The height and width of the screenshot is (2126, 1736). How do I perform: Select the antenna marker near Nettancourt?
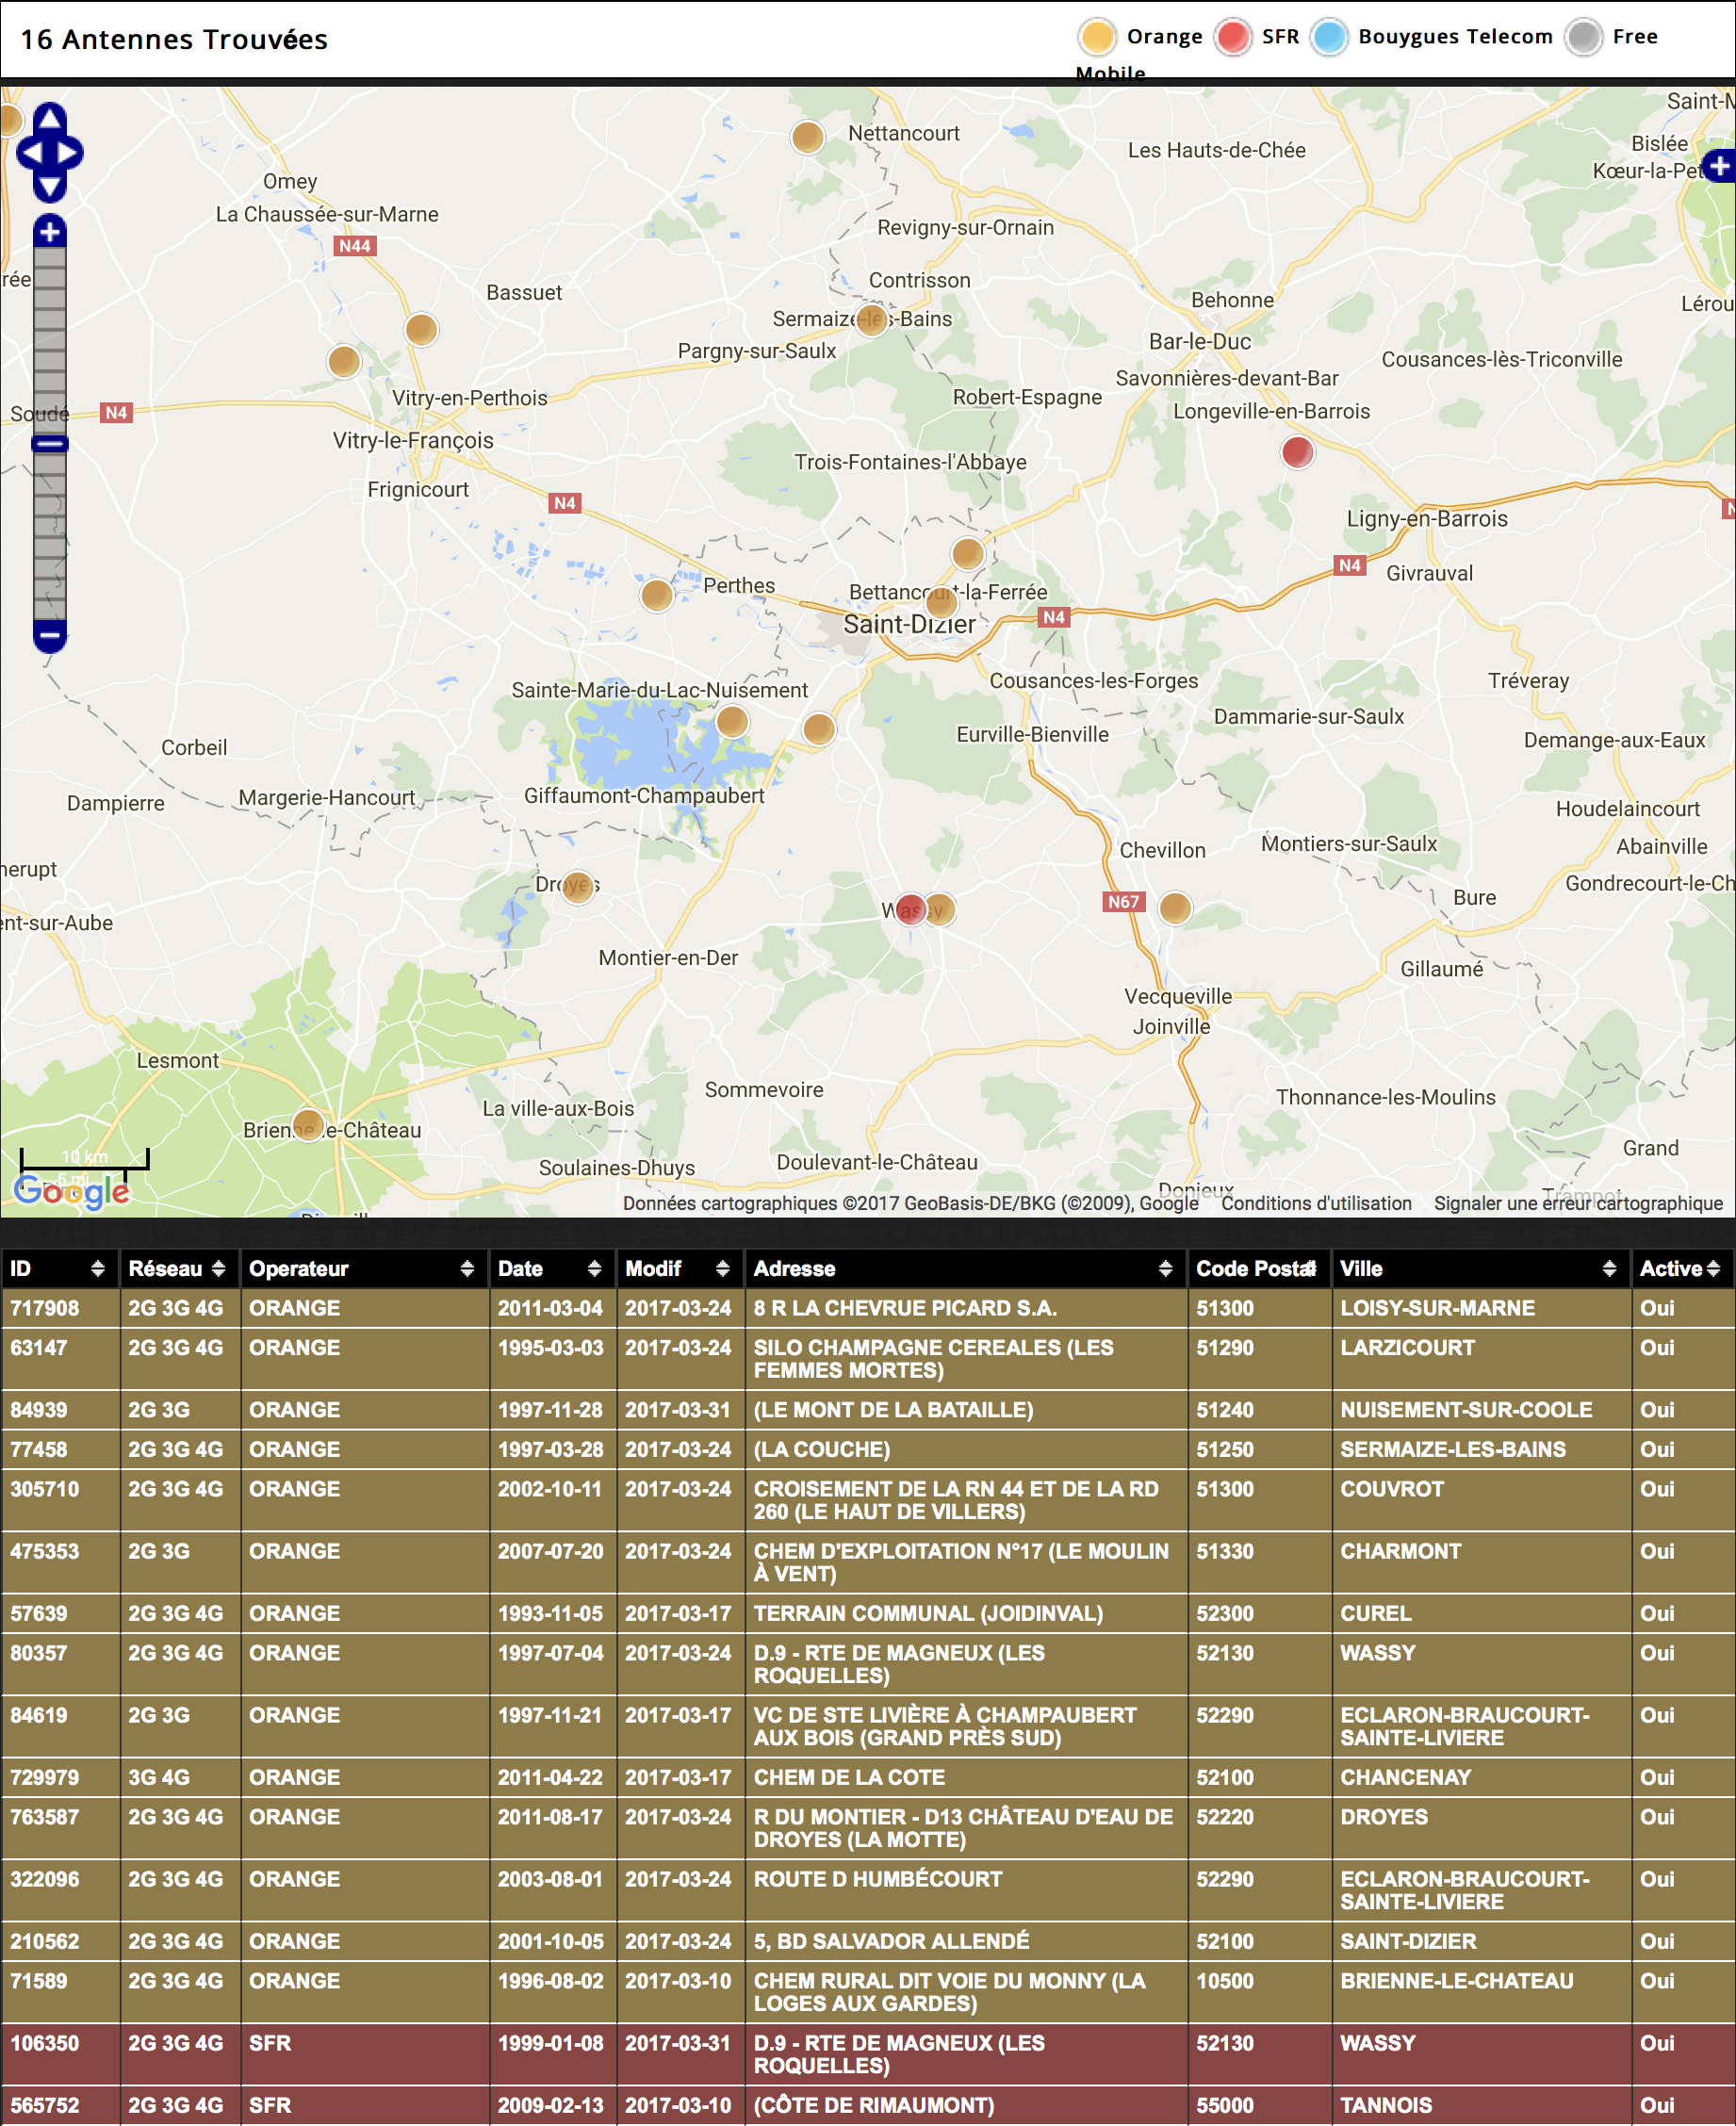point(808,137)
